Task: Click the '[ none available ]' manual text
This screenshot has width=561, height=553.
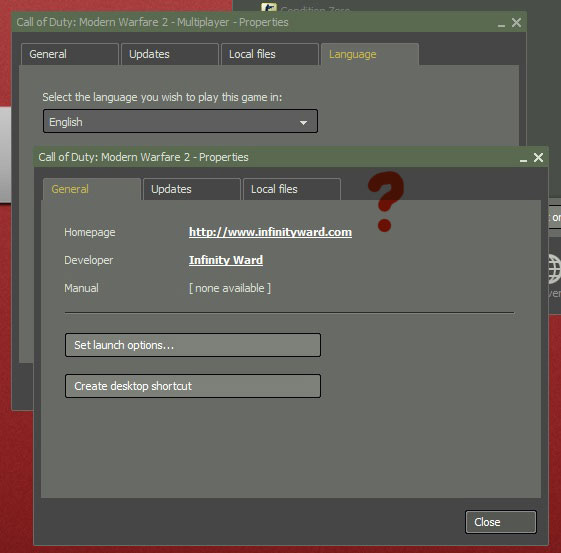Action: pyautogui.click(x=230, y=288)
